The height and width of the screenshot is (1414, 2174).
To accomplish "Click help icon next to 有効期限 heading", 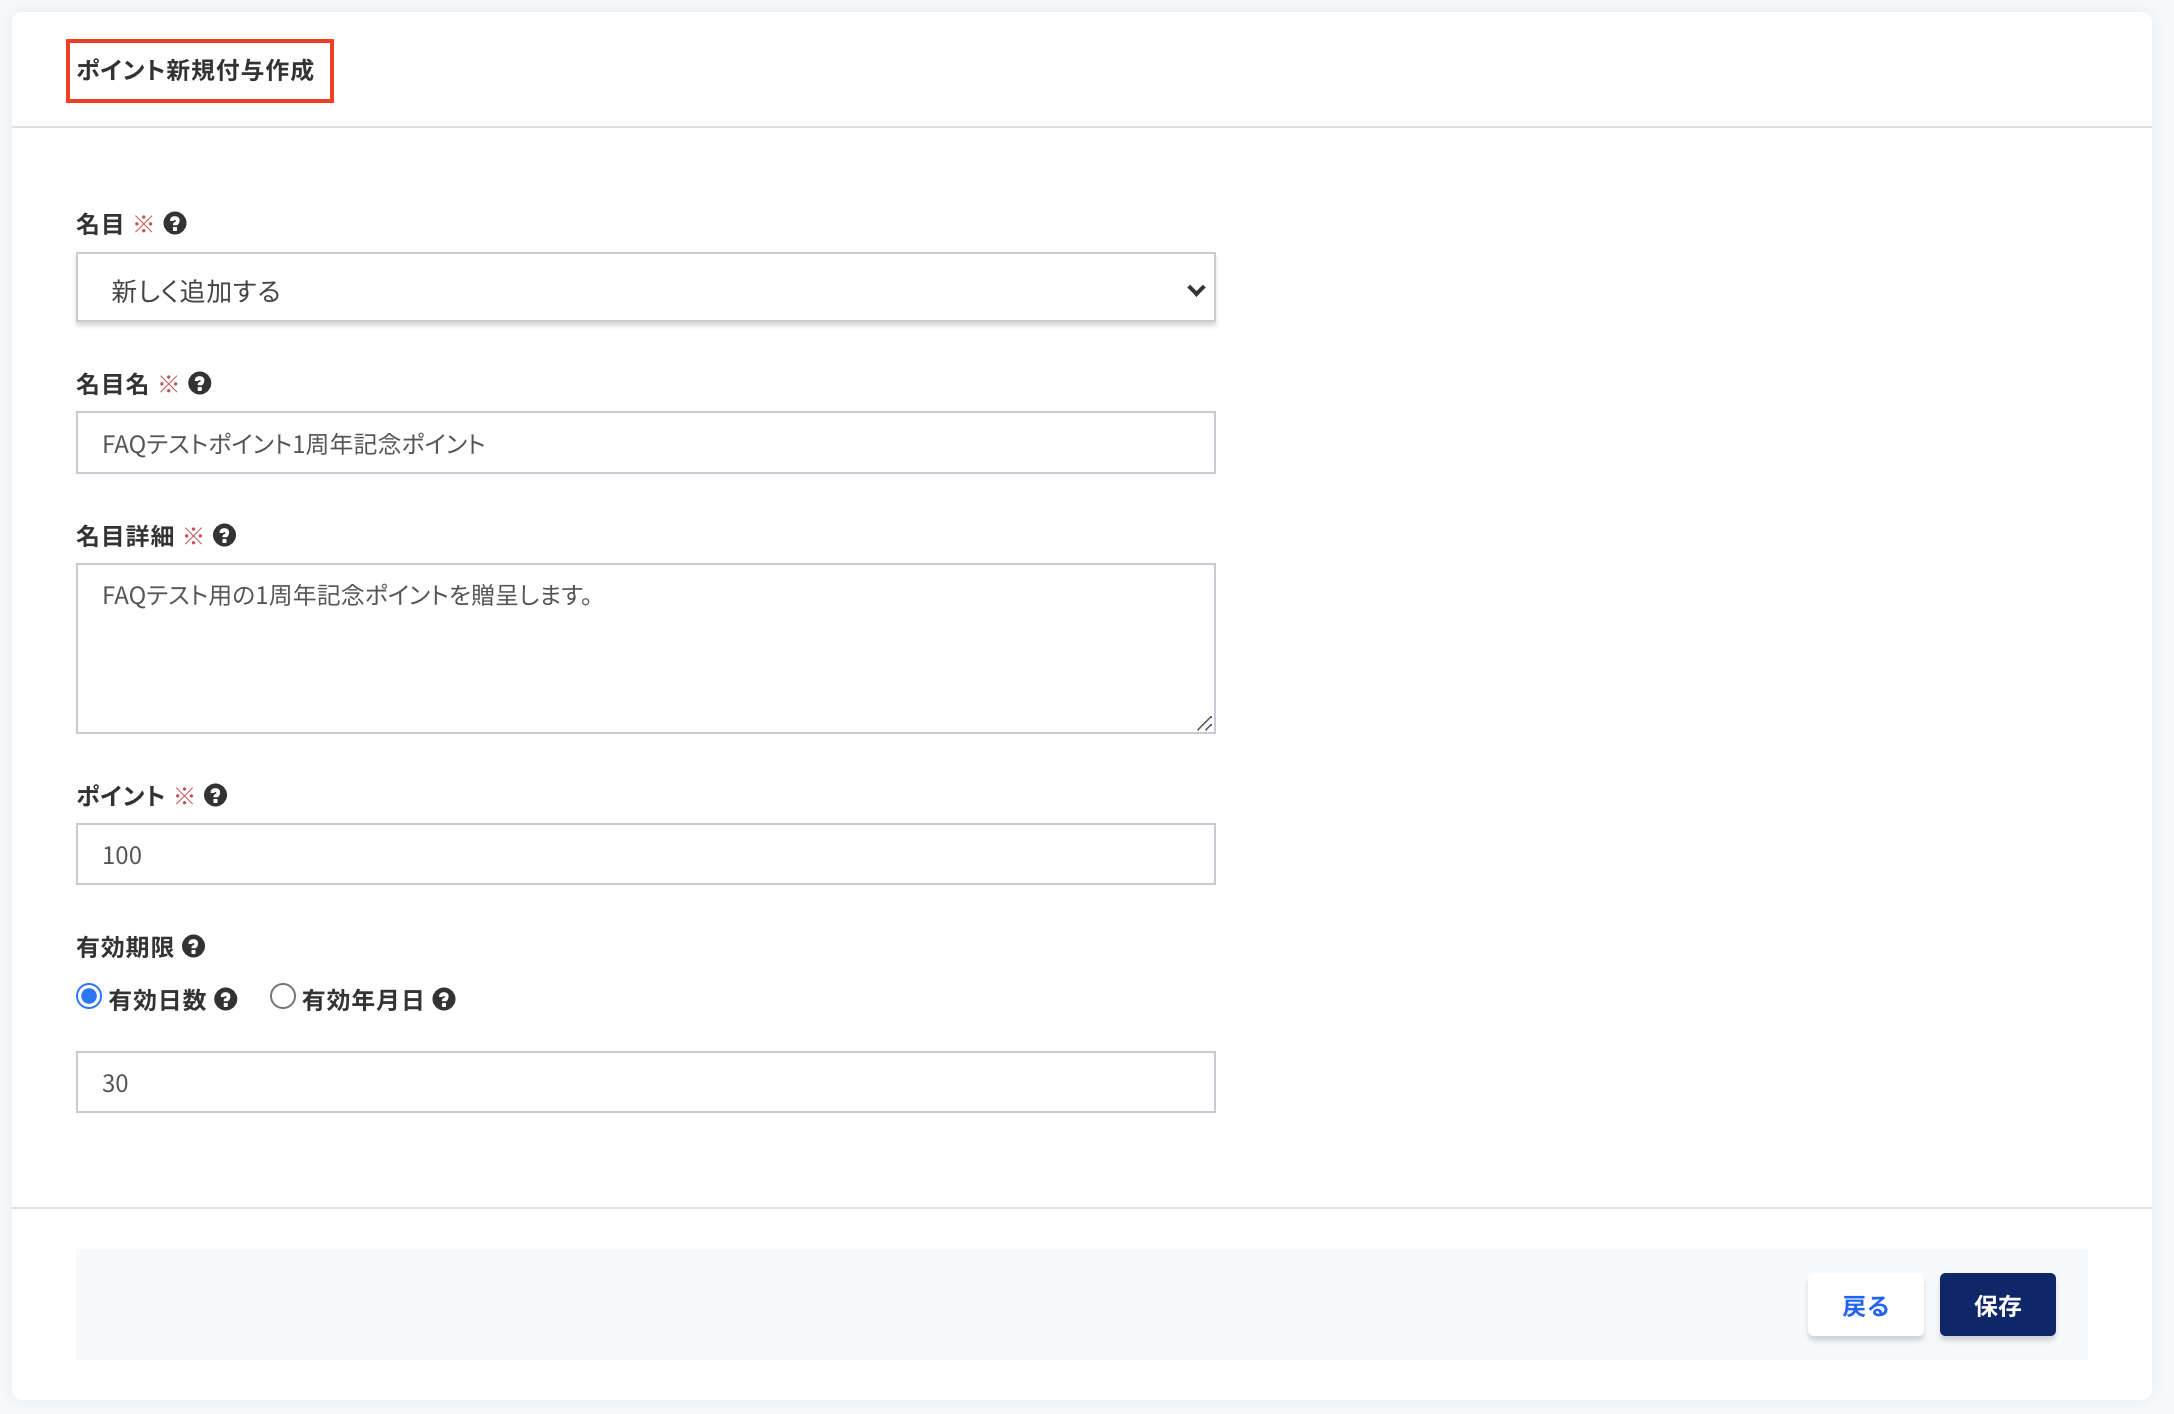I will click(x=194, y=946).
